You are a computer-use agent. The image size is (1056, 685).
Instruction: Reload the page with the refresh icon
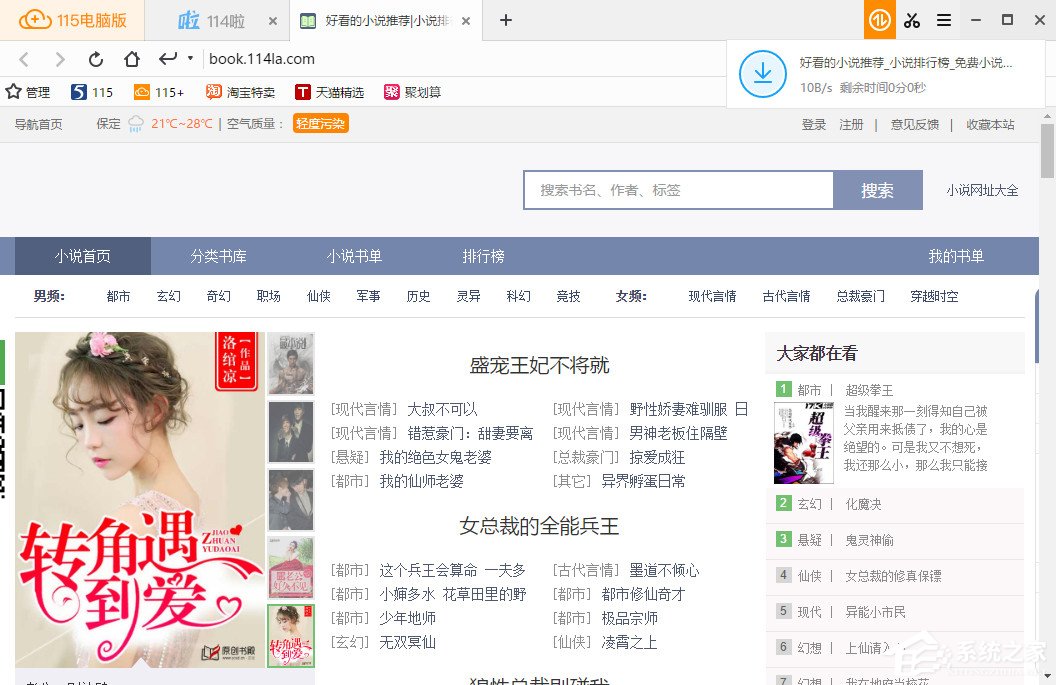point(96,59)
